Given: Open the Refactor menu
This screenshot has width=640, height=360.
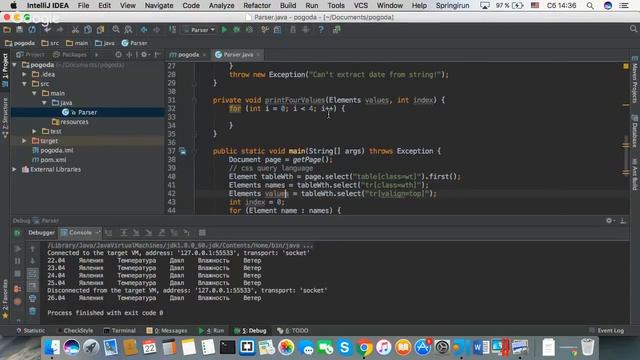Looking at the screenshot, I should 257,5.
